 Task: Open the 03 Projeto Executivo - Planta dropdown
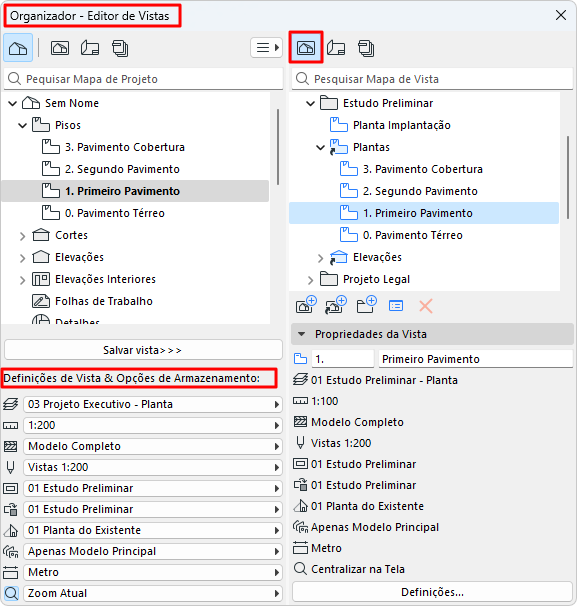(x=153, y=404)
